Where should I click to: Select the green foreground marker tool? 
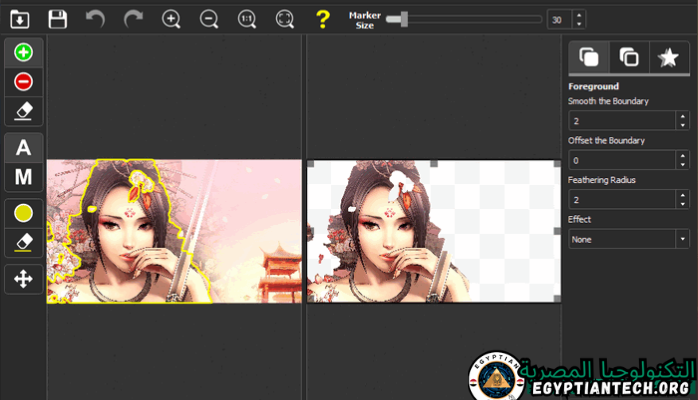tap(24, 53)
